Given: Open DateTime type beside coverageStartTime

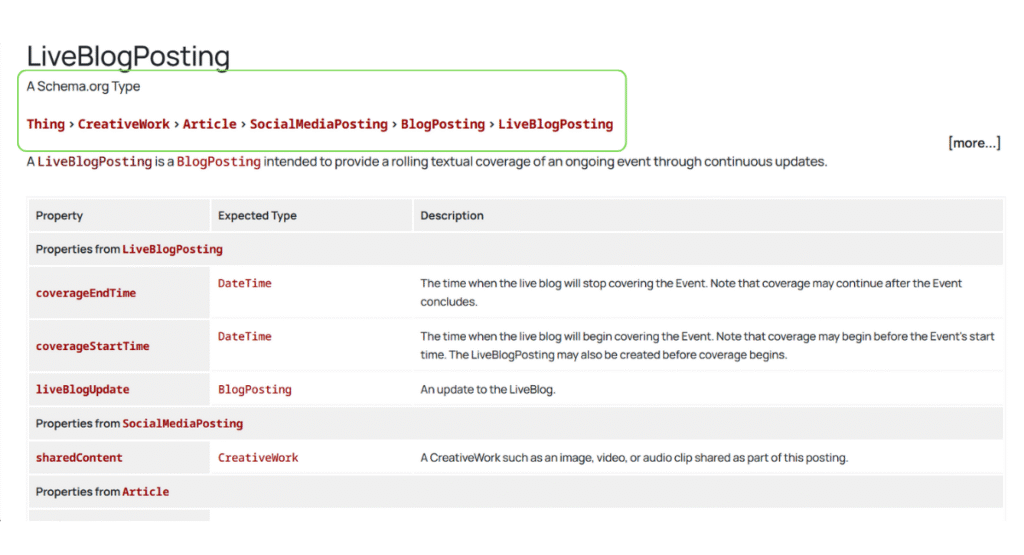Looking at the screenshot, I should pos(244,337).
